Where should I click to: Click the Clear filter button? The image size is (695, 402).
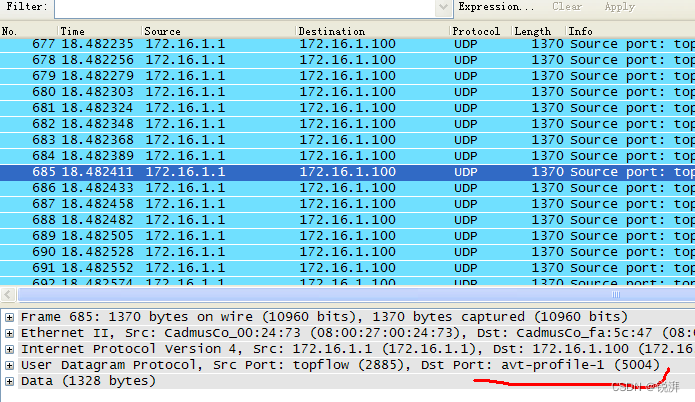(566, 7)
